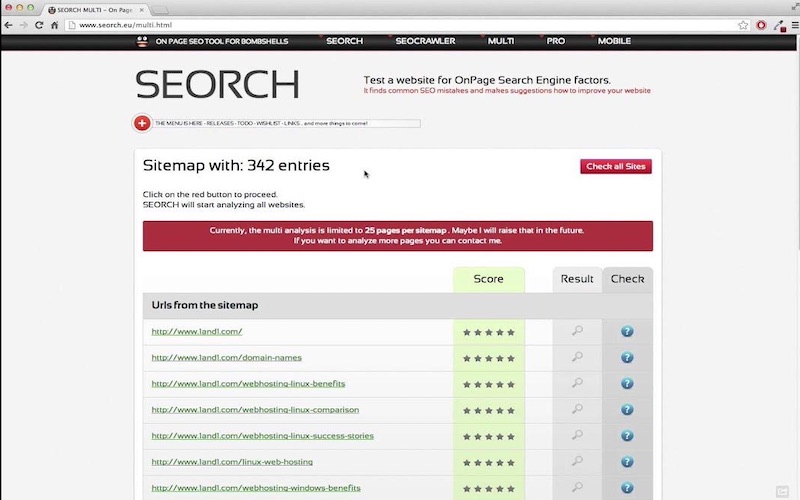This screenshot has height=500, width=800.
Task: Click the blue check icon for webhosting-linux-success-stories
Action: [627, 436]
